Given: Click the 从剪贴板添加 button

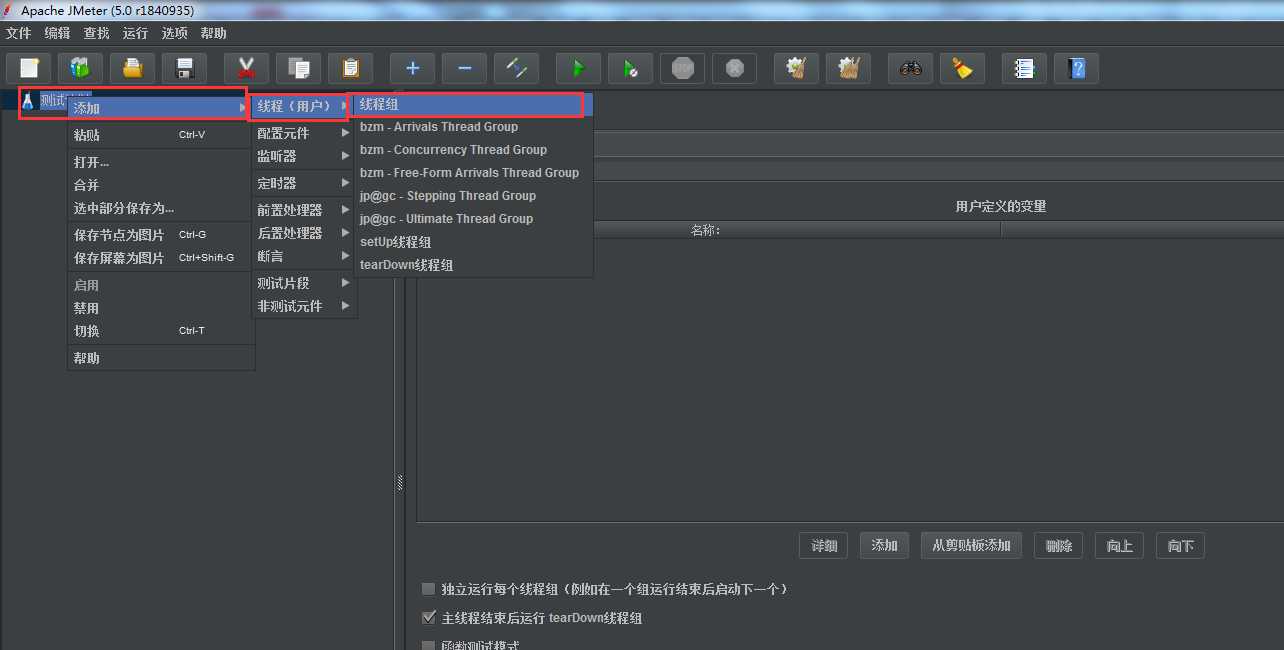Looking at the screenshot, I should [971, 546].
